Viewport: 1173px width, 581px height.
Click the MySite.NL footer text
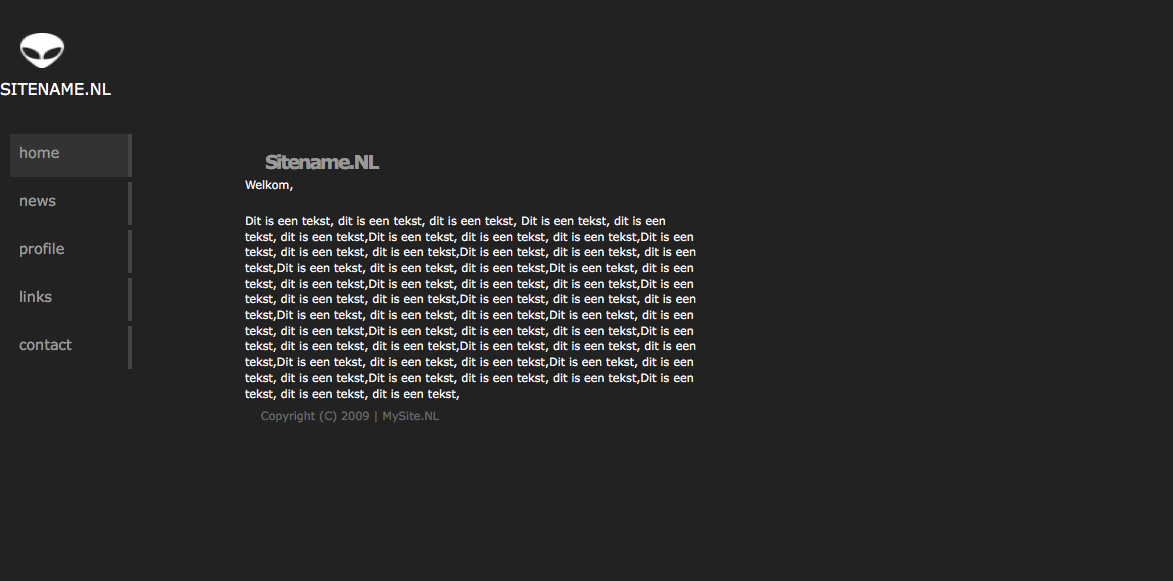[x=411, y=416]
